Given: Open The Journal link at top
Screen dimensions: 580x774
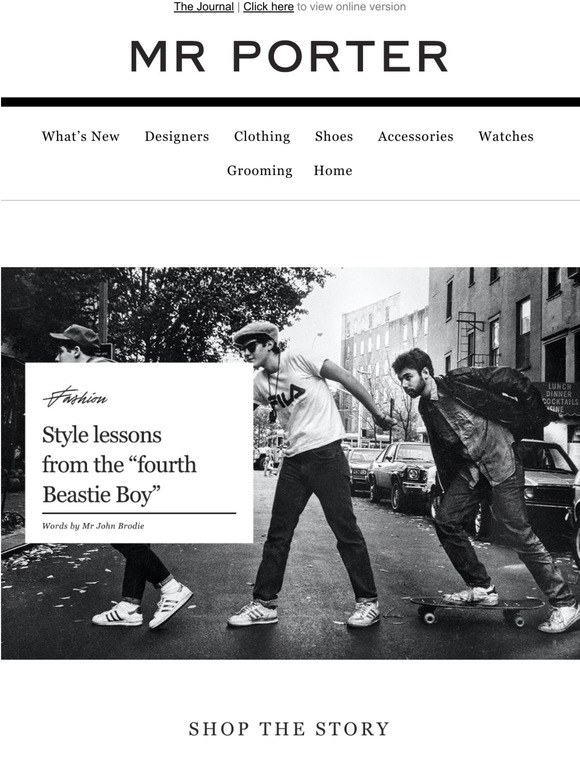Looking at the screenshot, I should click(203, 7).
